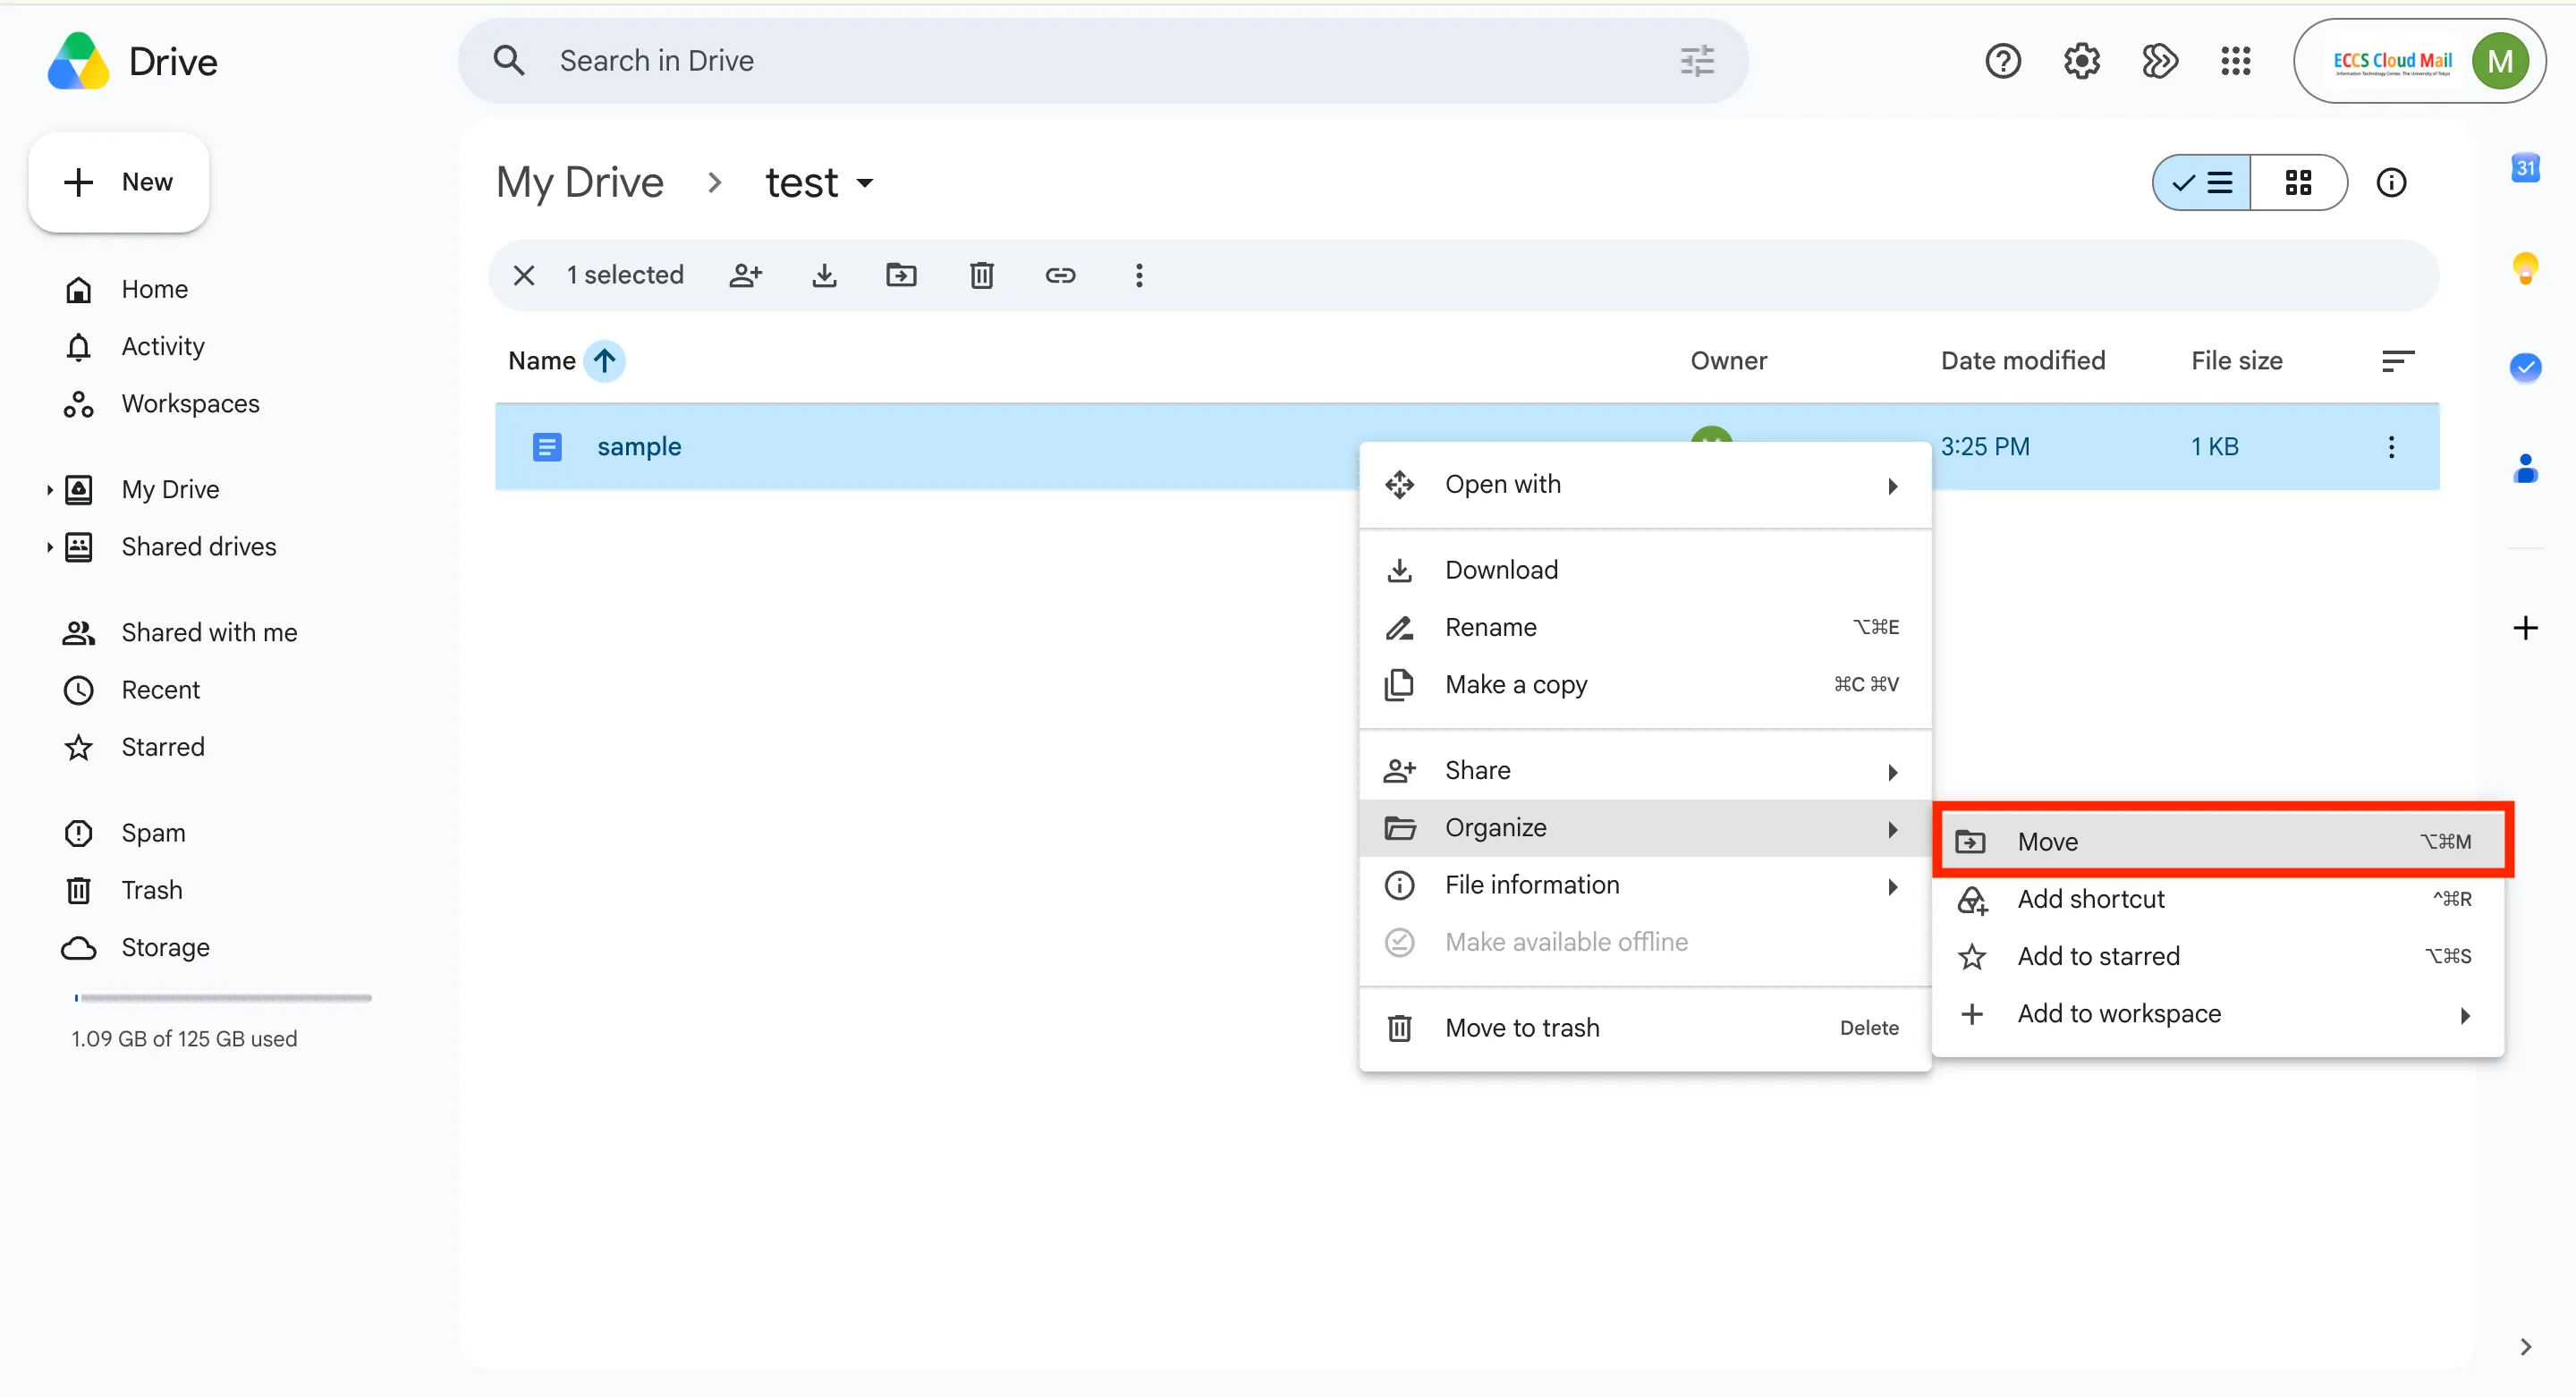Click the Date modified column header
This screenshot has width=2576, height=1397.
pyautogui.click(x=2023, y=361)
